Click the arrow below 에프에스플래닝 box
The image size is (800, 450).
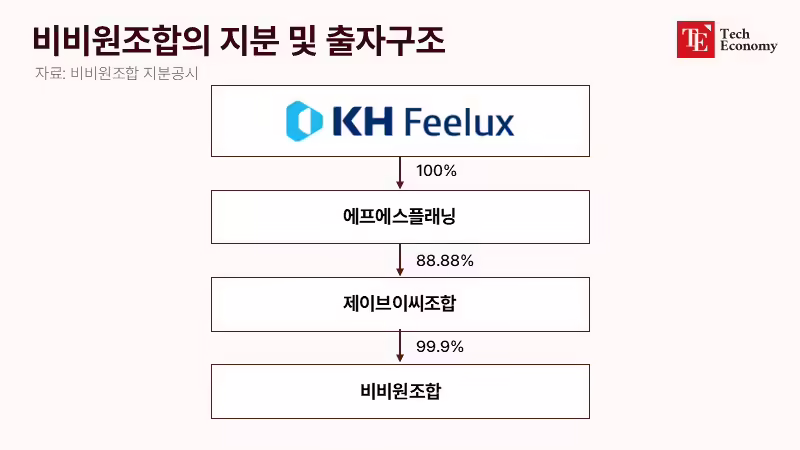(x=400, y=260)
